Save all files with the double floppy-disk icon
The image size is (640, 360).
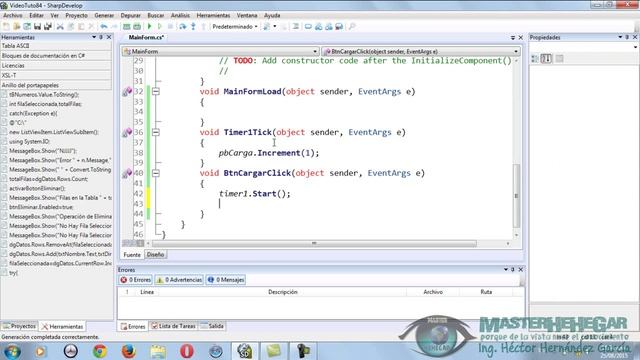(48, 27)
